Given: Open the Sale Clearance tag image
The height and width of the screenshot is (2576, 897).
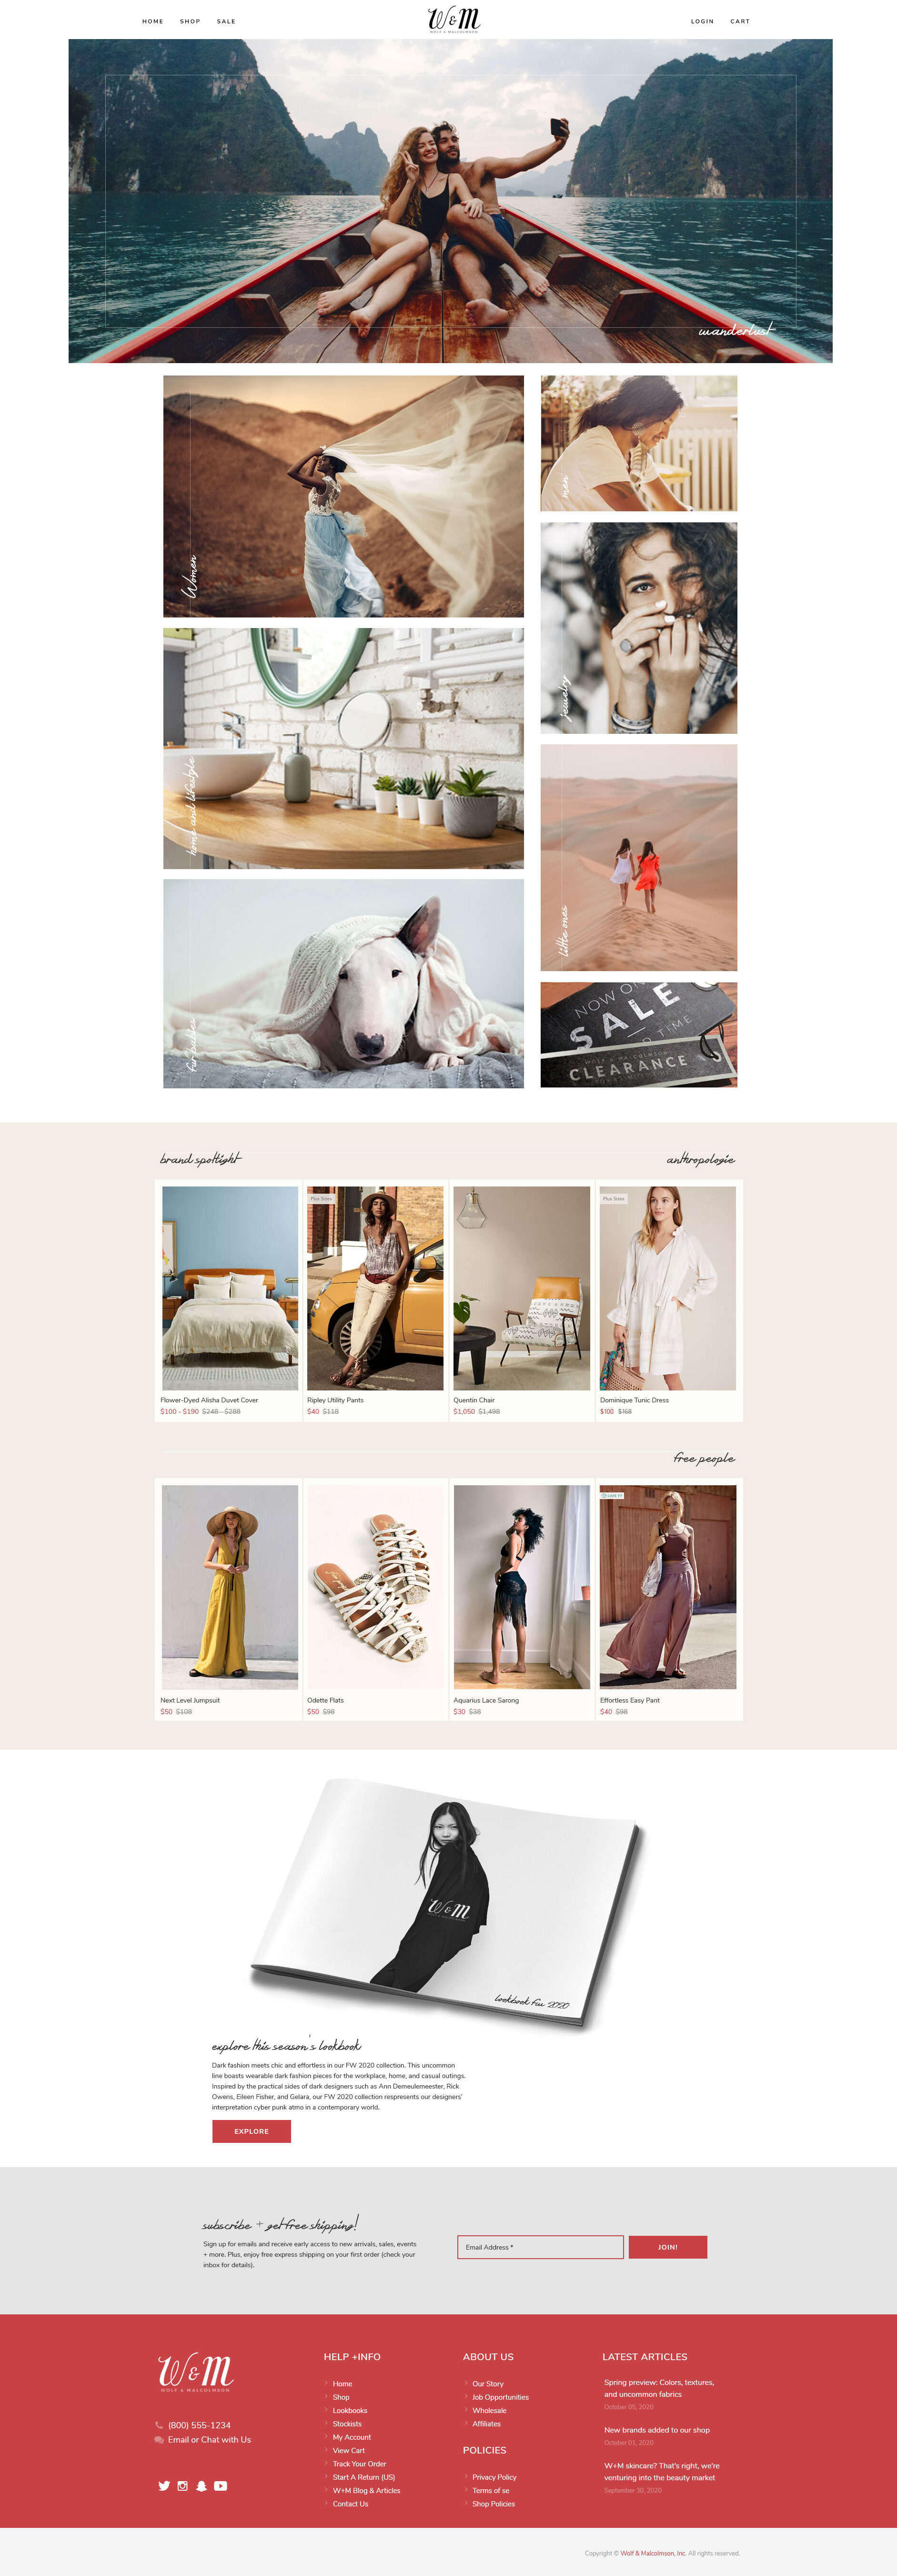Looking at the screenshot, I should [639, 1034].
